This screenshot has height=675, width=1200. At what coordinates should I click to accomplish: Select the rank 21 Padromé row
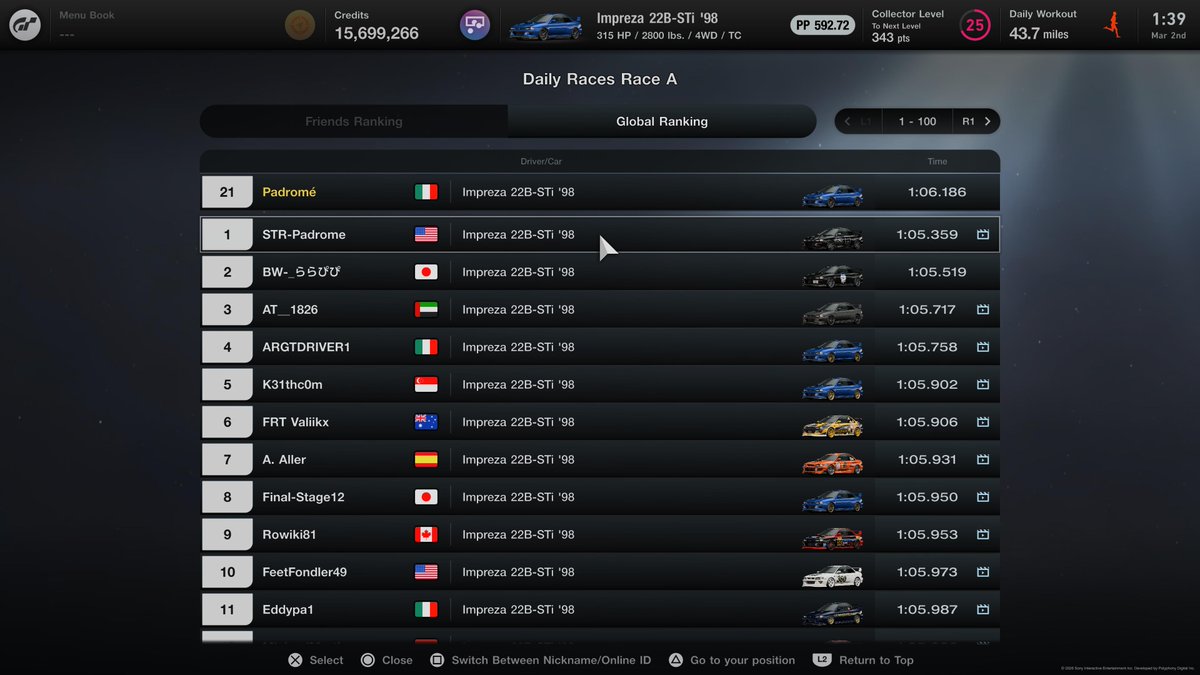click(600, 192)
